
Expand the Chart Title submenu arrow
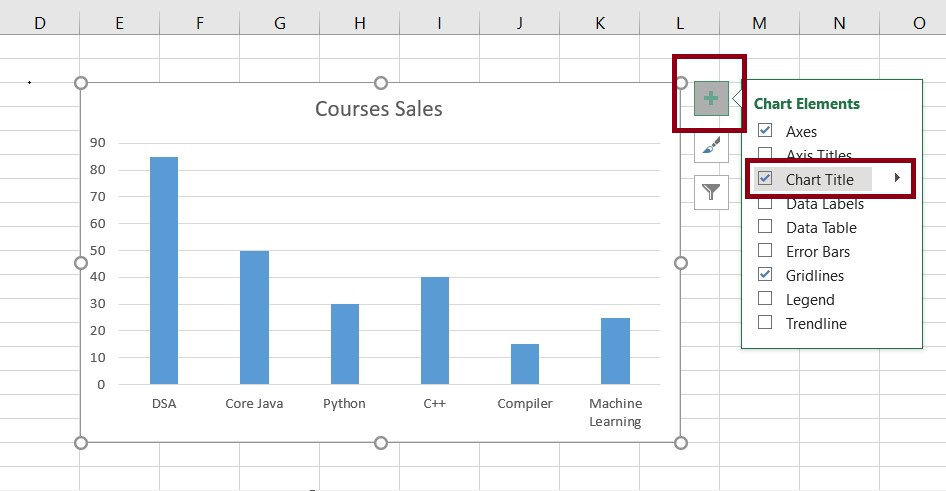coord(897,179)
